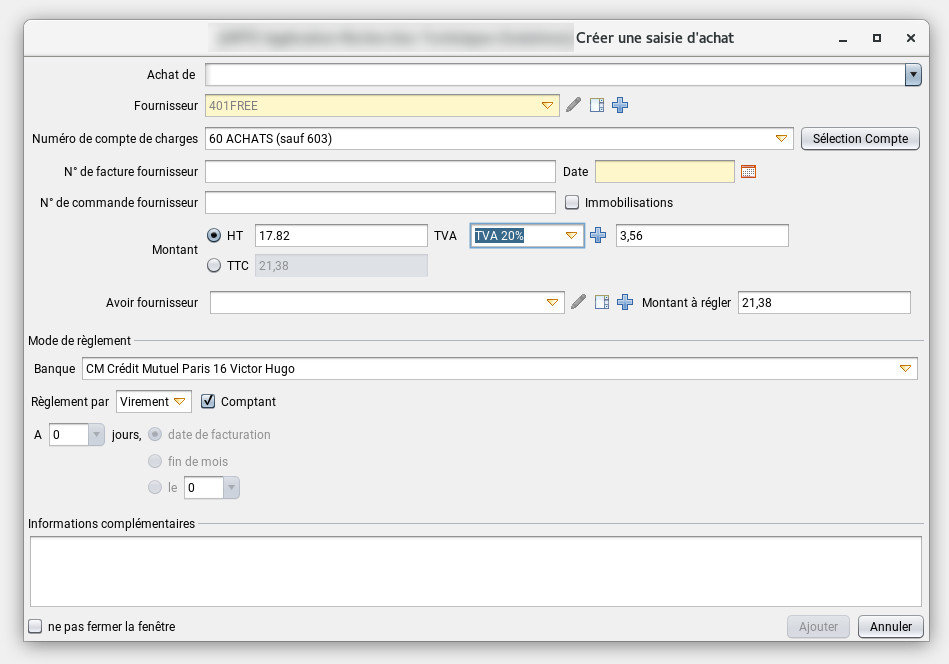Uncheck the Comptant checkbox

click(x=208, y=402)
